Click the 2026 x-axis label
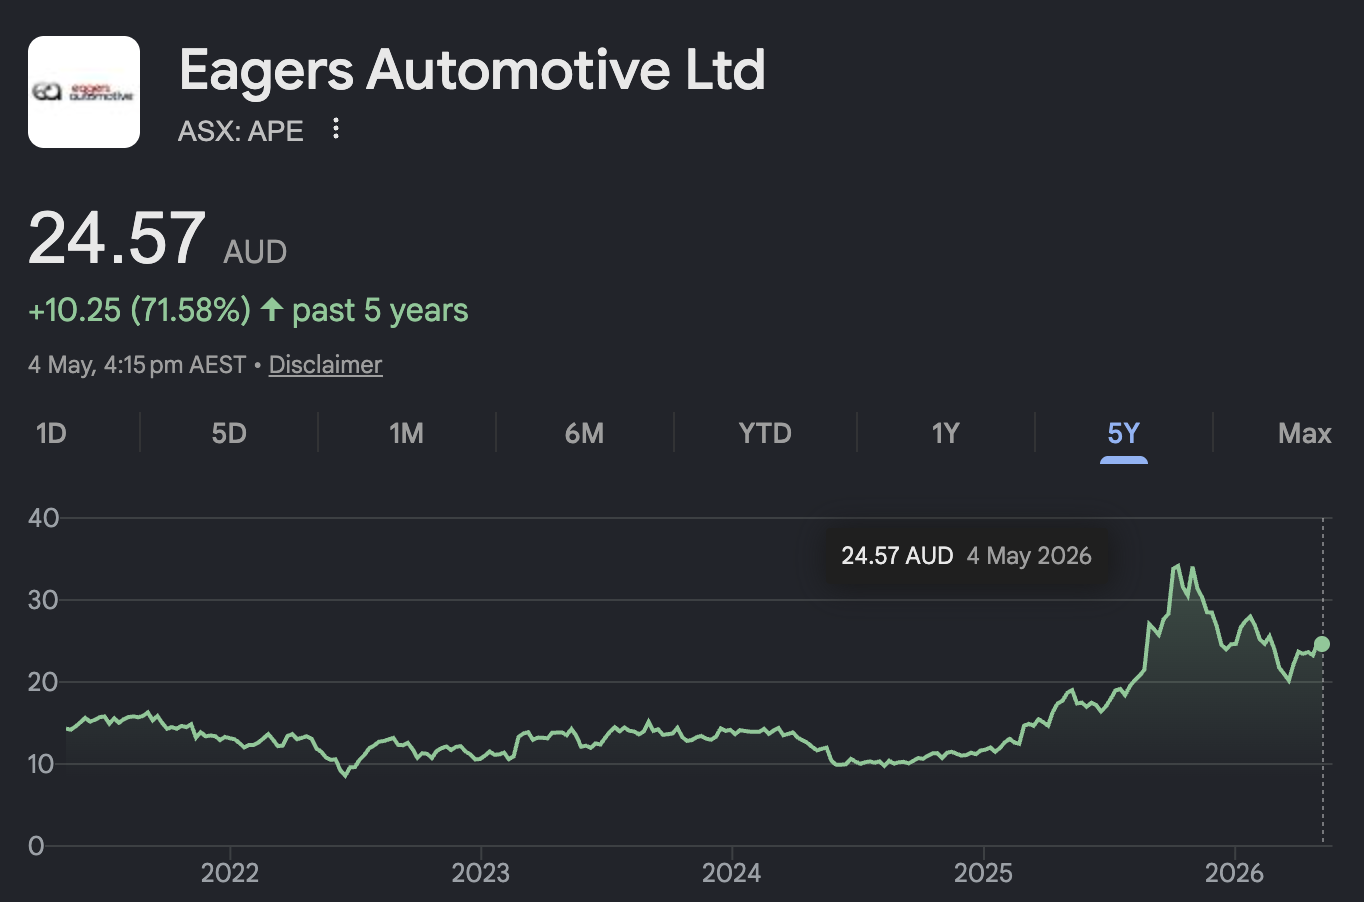 click(x=1234, y=873)
